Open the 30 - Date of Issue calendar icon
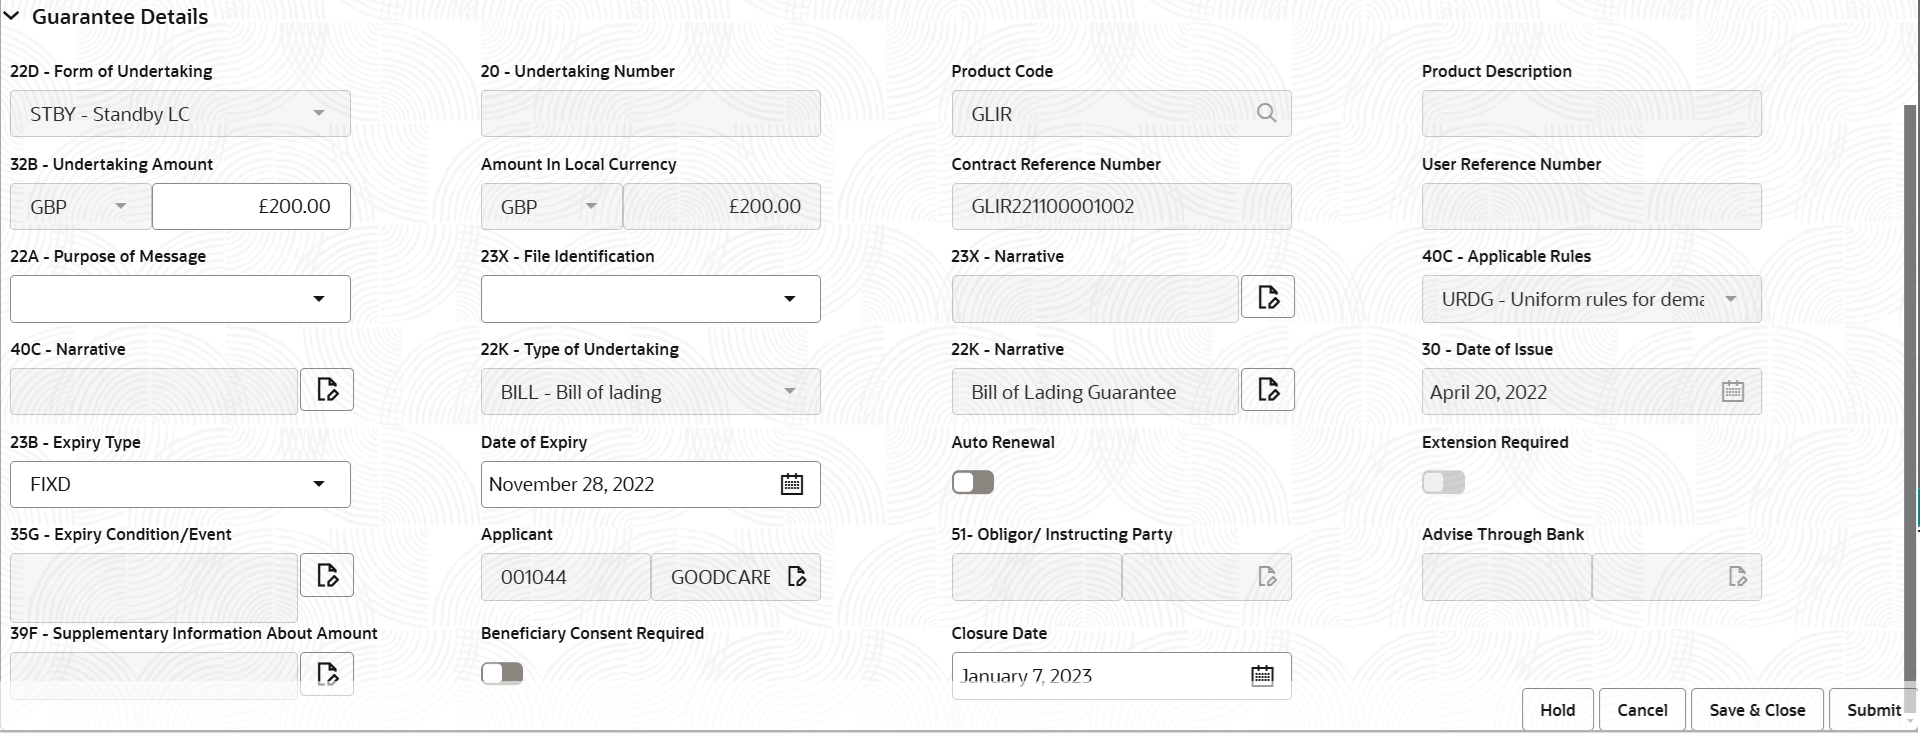Viewport: 1920px width, 733px height. pyautogui.click(x=1733, y=392)
